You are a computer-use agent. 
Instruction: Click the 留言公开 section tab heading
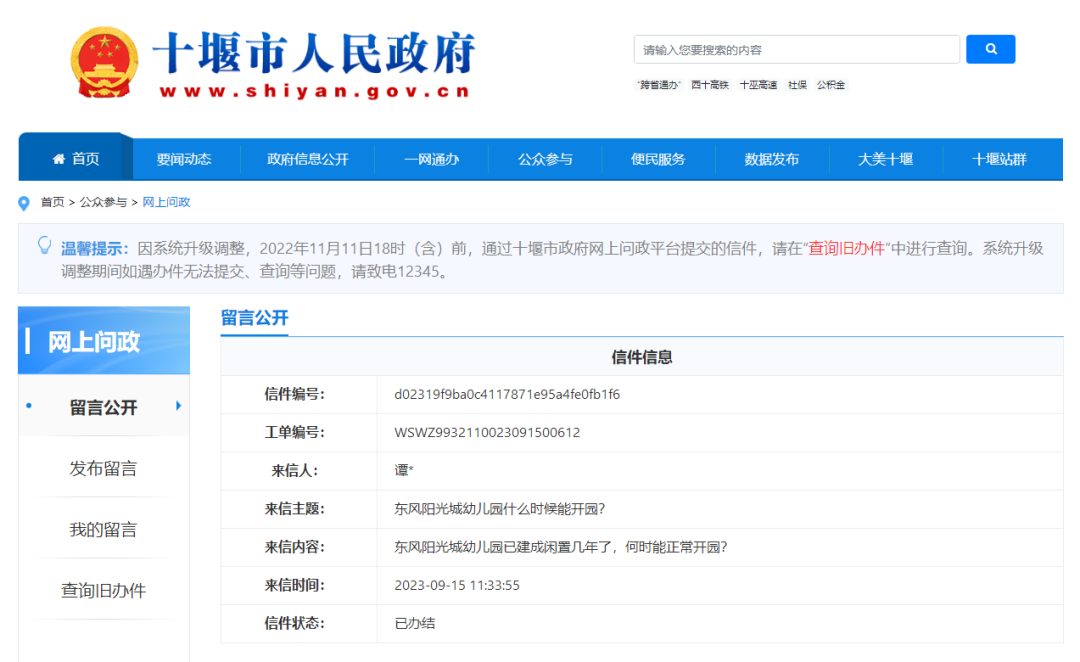click(x=254, y=318)
